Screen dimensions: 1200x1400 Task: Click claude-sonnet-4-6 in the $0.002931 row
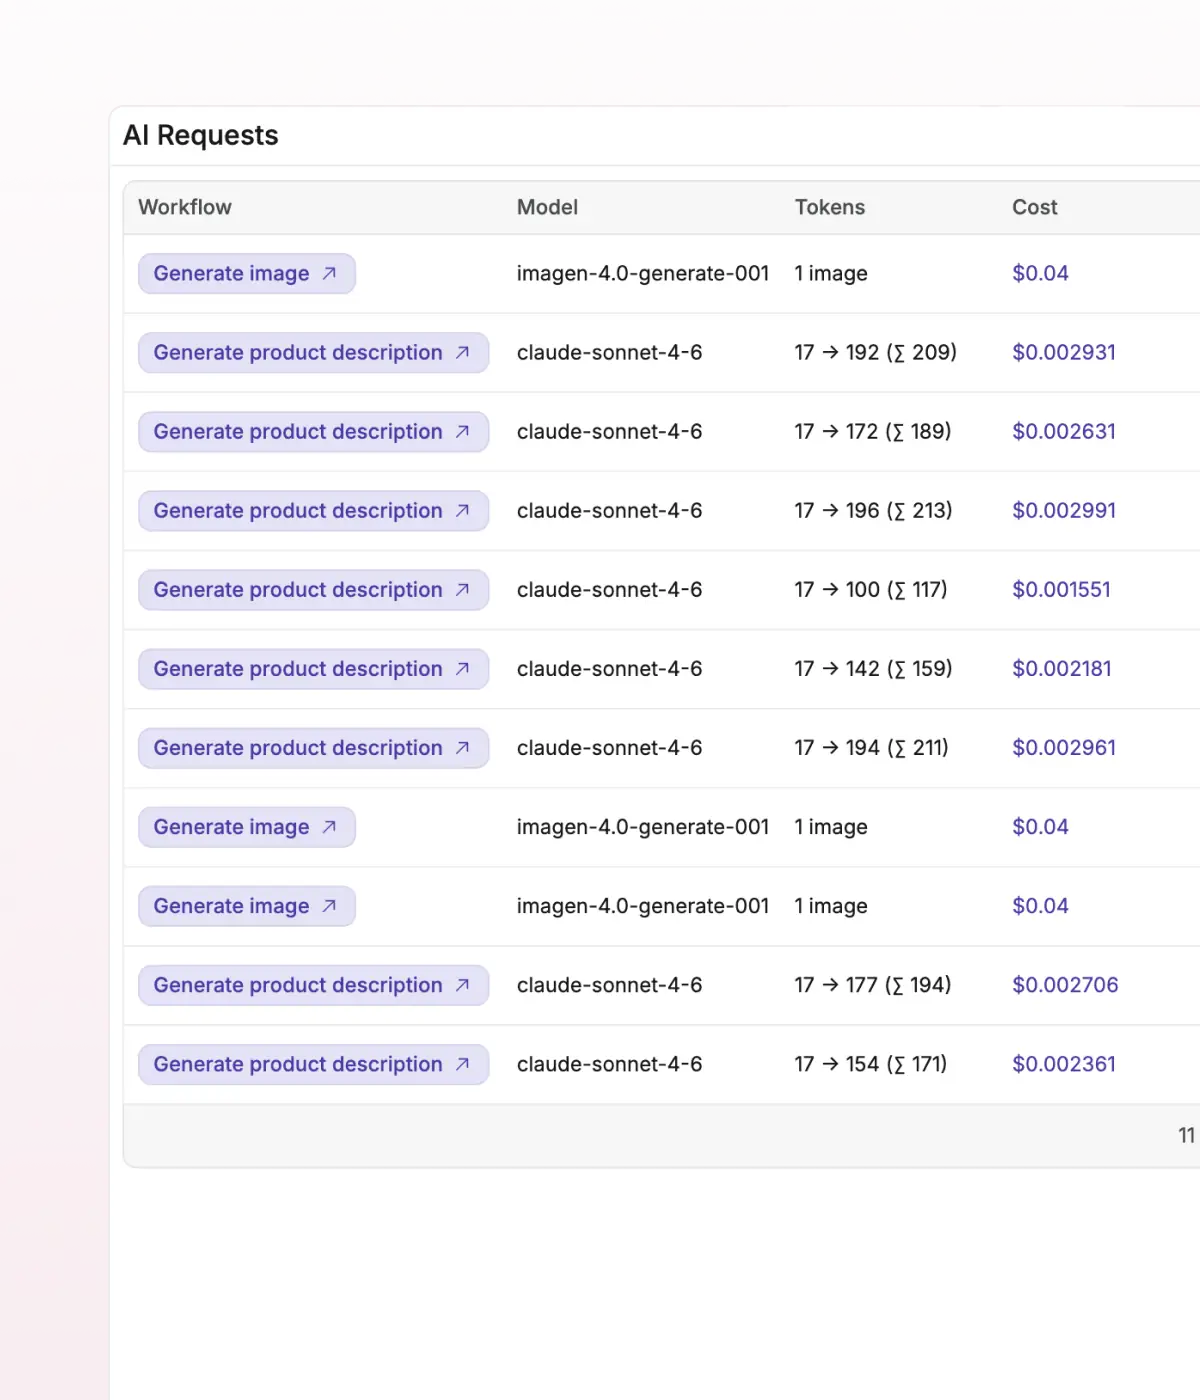609,353
